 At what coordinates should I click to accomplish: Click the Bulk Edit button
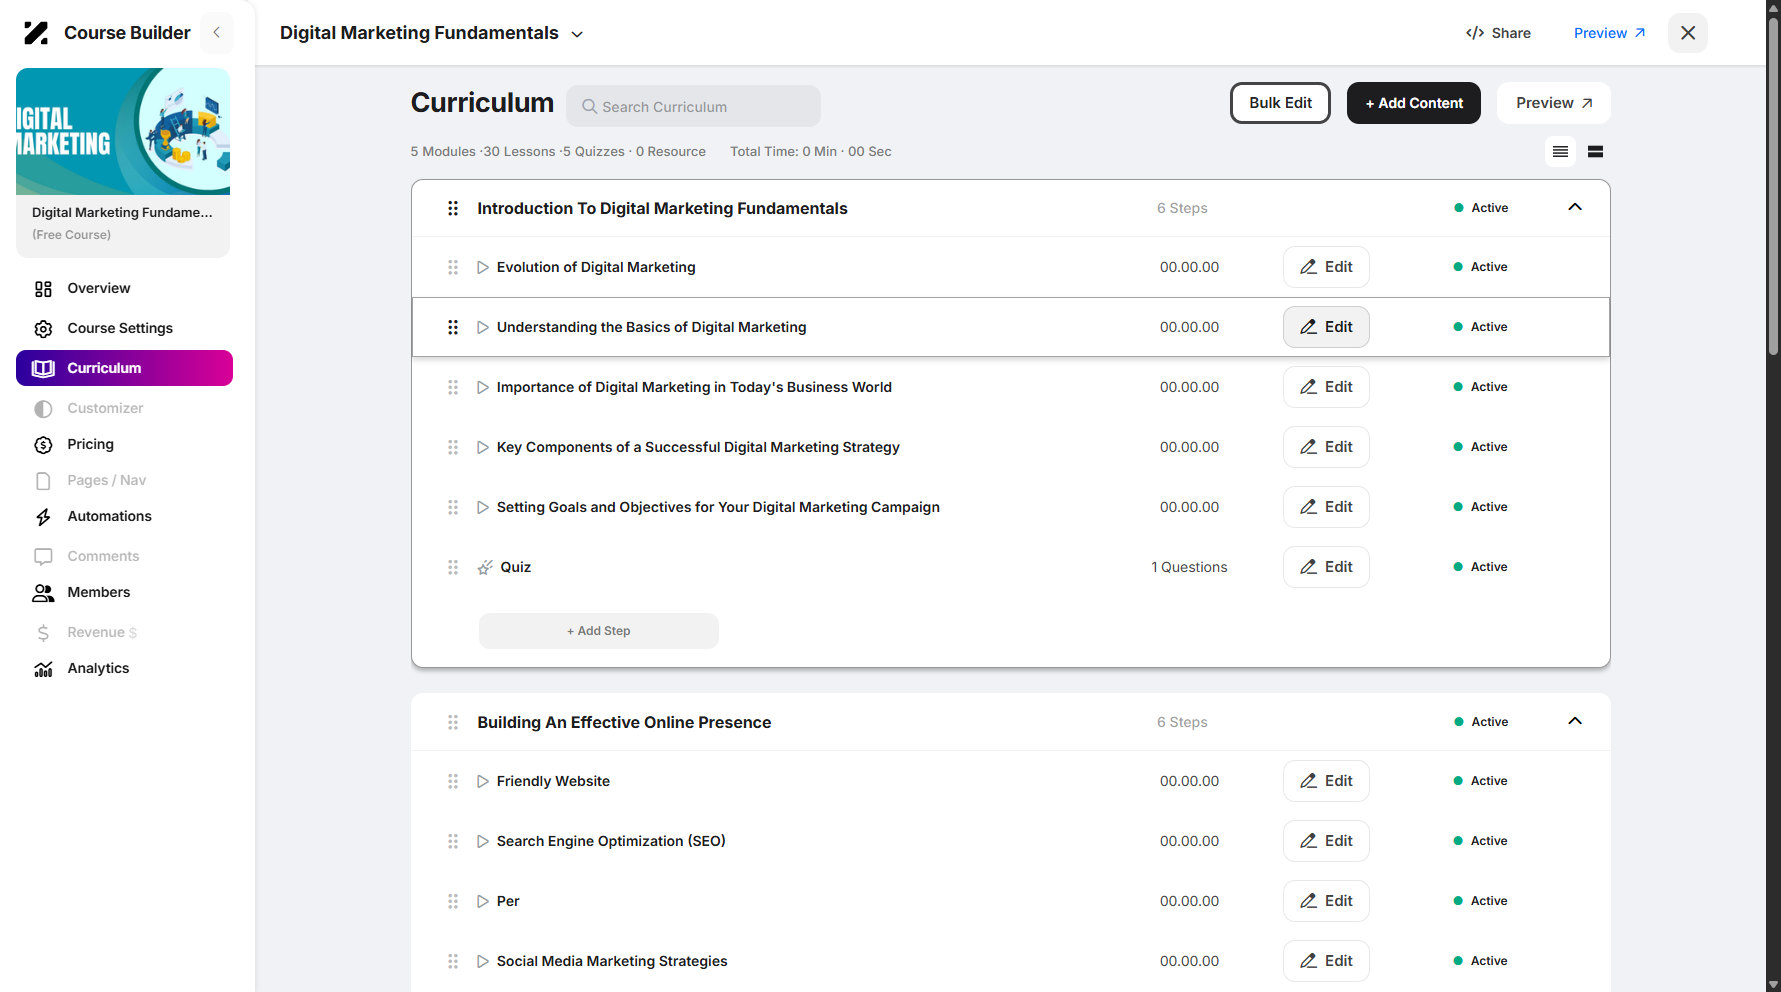click(x=1280, y=103)
